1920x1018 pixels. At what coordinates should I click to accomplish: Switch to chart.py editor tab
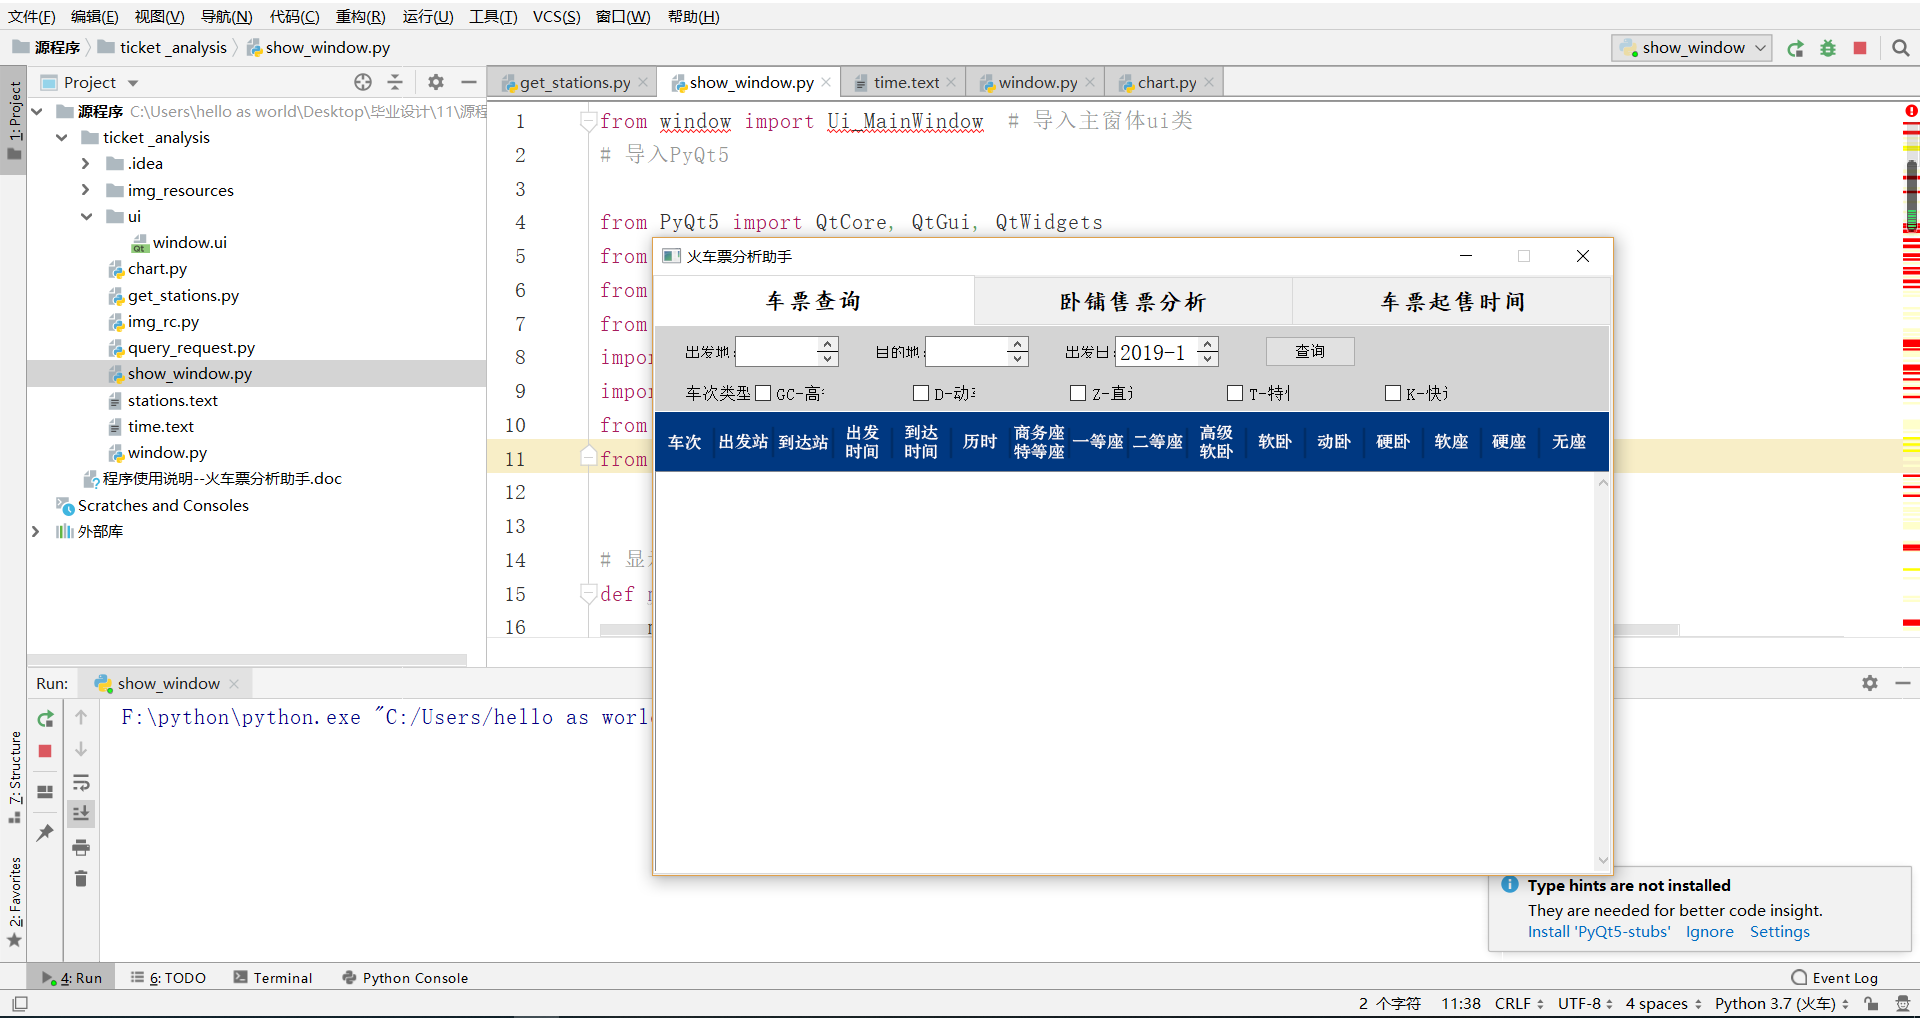(1166, 82)
